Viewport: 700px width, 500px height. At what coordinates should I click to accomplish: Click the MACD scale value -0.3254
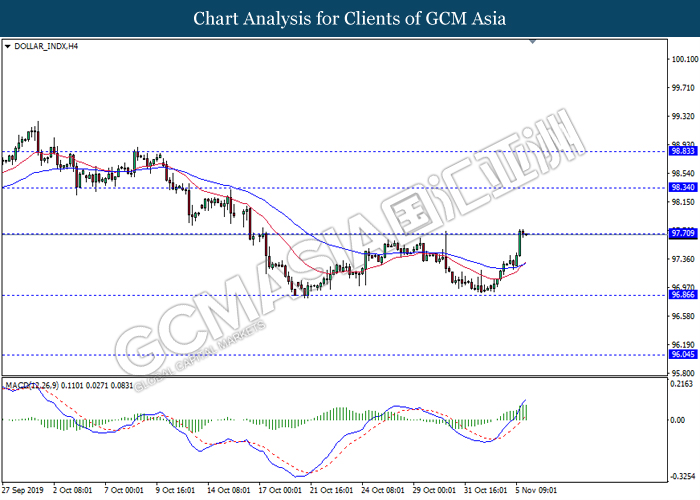681,476
